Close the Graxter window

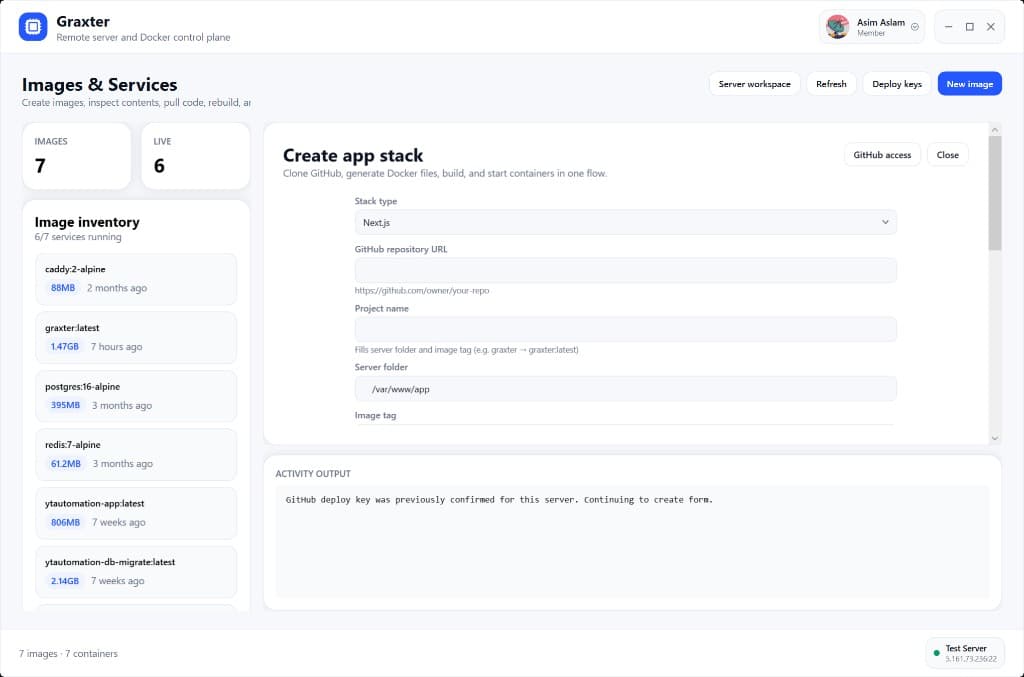(x=991, y=27)
